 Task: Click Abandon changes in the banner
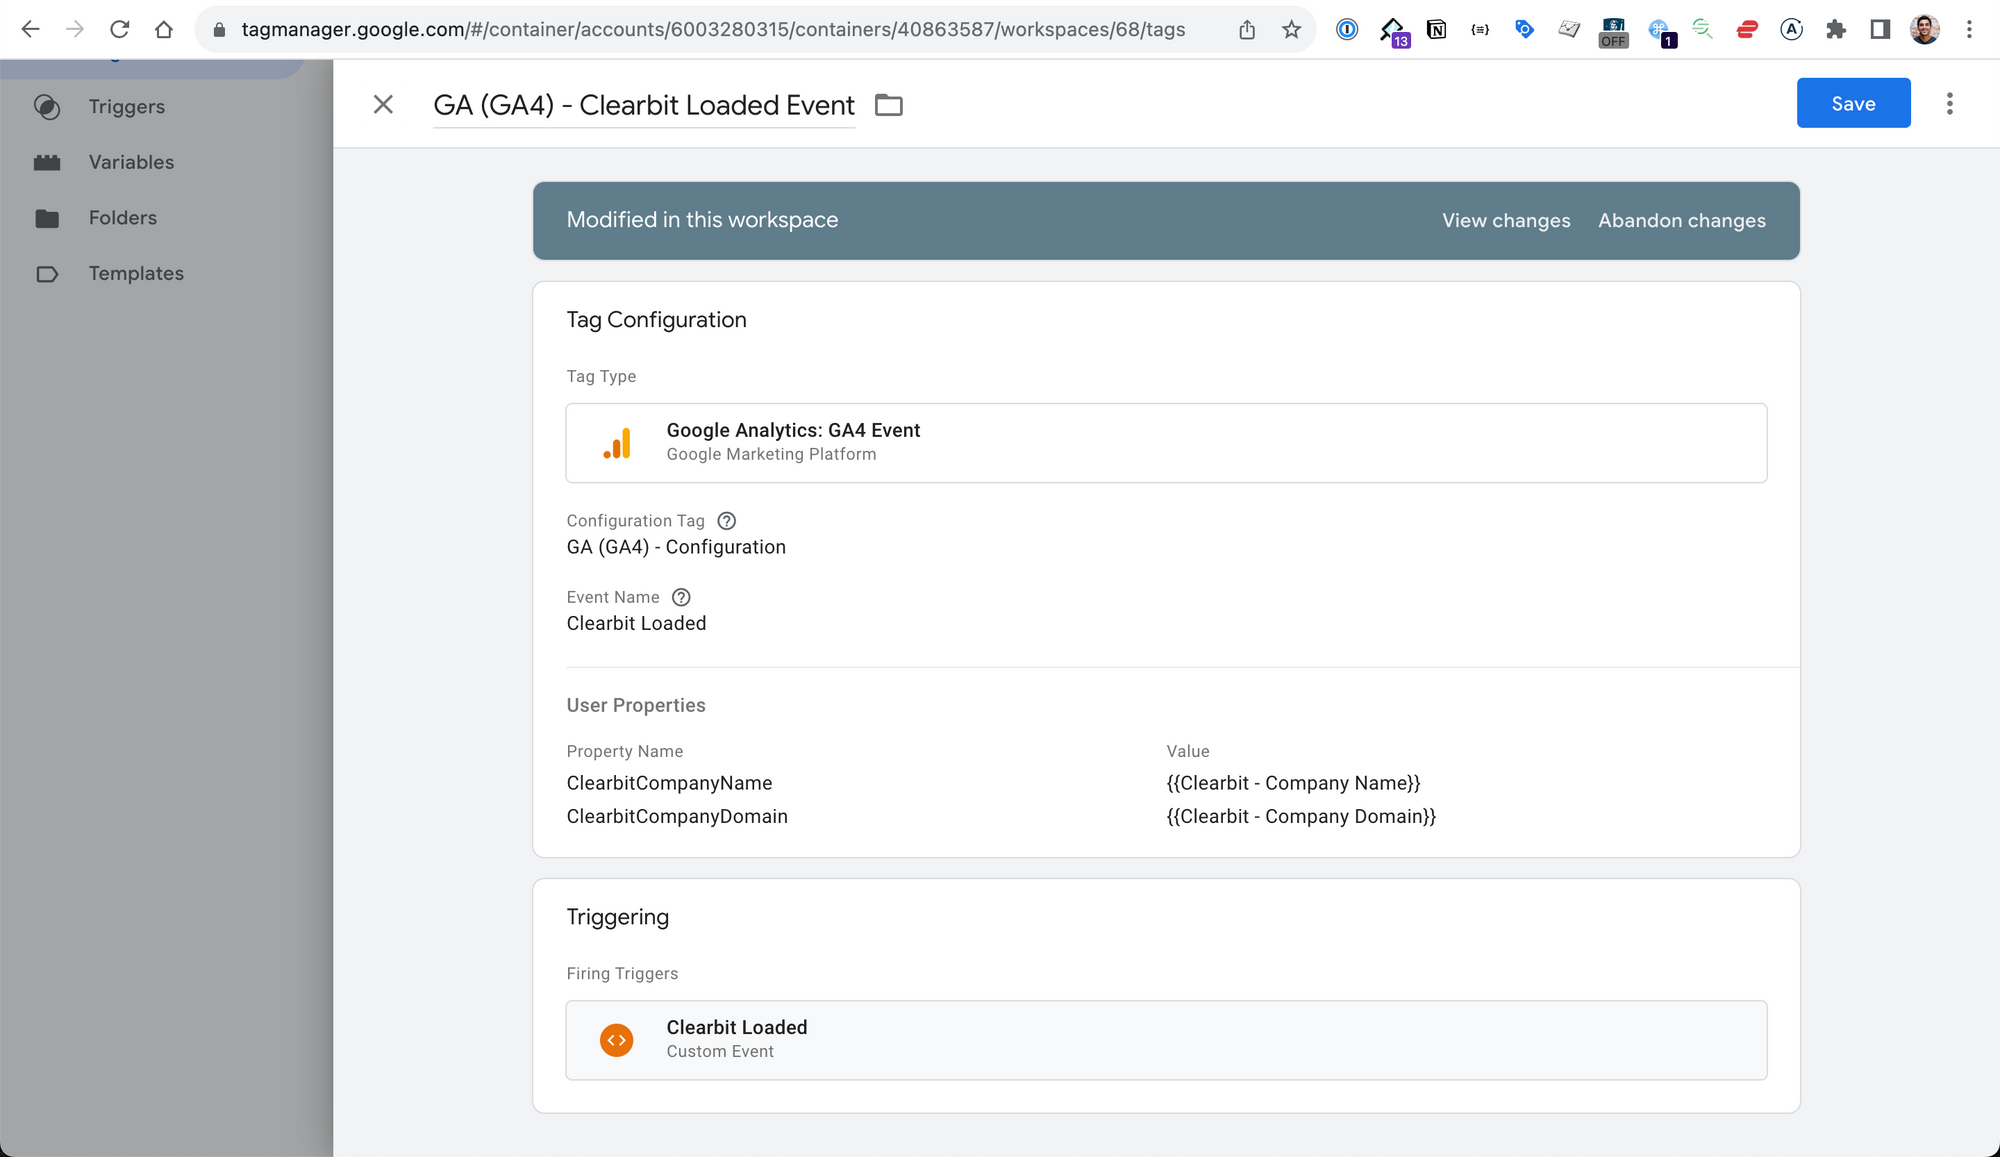click(1681, 221)
